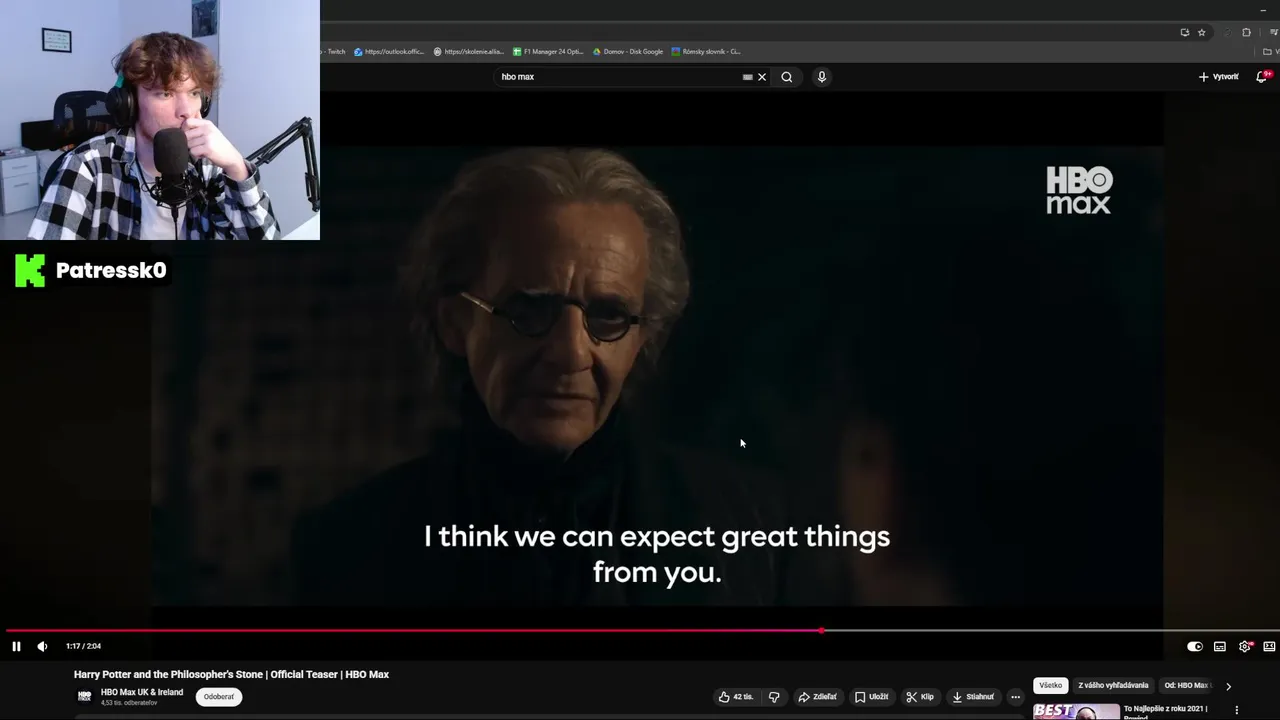
Task: Open the player settings gear
Action: pyautogui.click(x=1245, y=647)
